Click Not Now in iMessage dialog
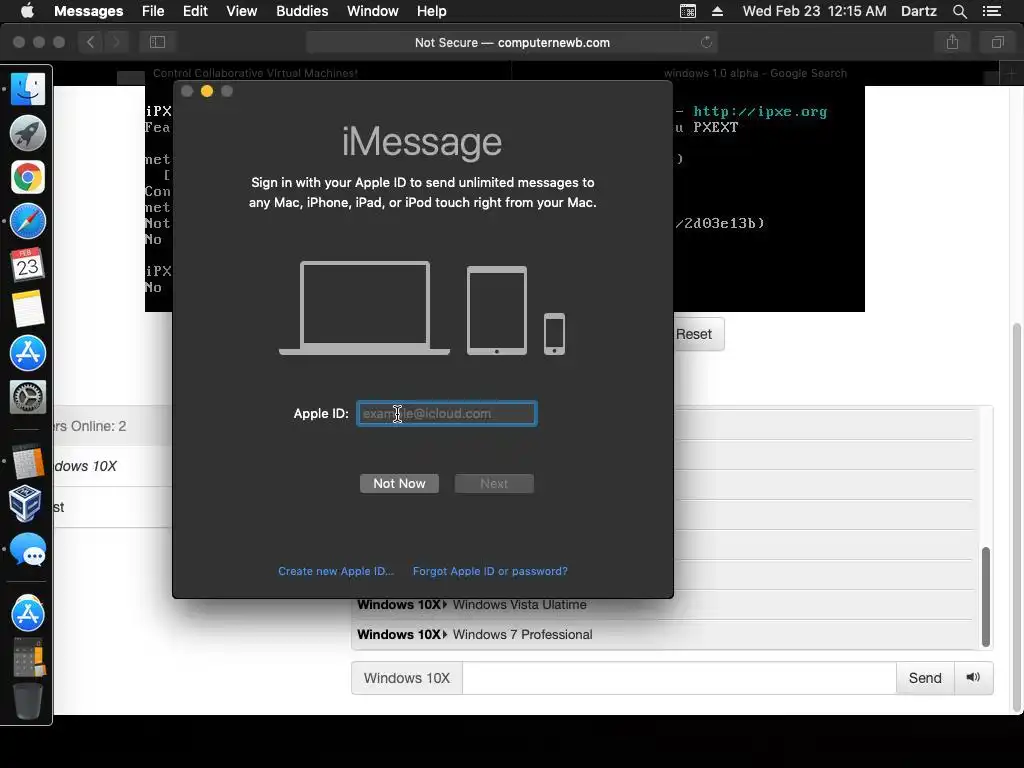Image resolution: width=1024 pixels, height=768 pixels. pyautogui.click(x=399, y=483)
